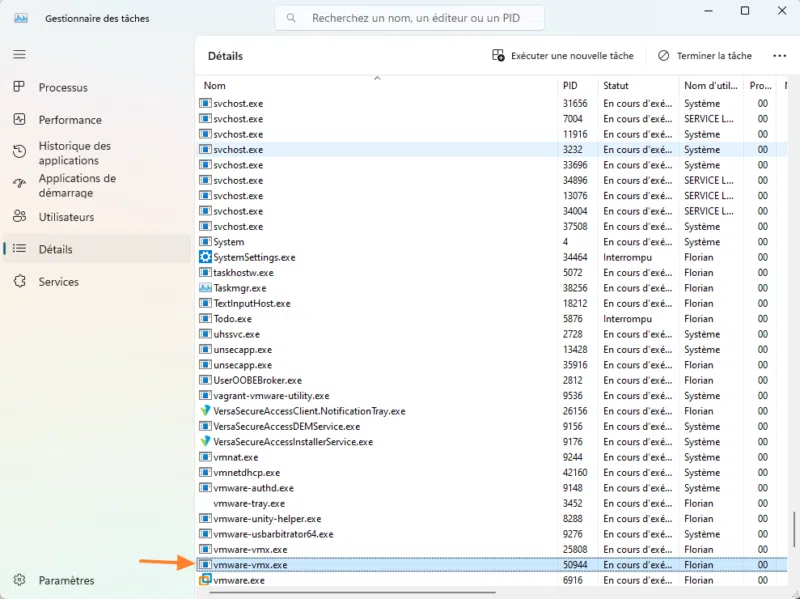This screenshot has width=800, height=599.
Task: Open Paramètres at the bottom of the sidebar
Action: point(60,580)
